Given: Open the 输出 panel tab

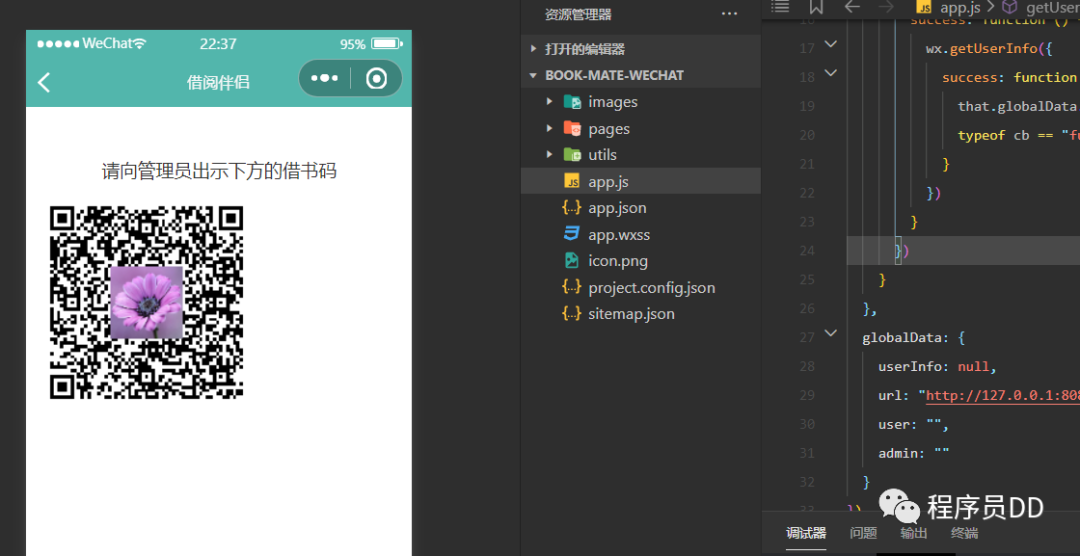Looking at the screenshot, I should (x=914, y=533).
